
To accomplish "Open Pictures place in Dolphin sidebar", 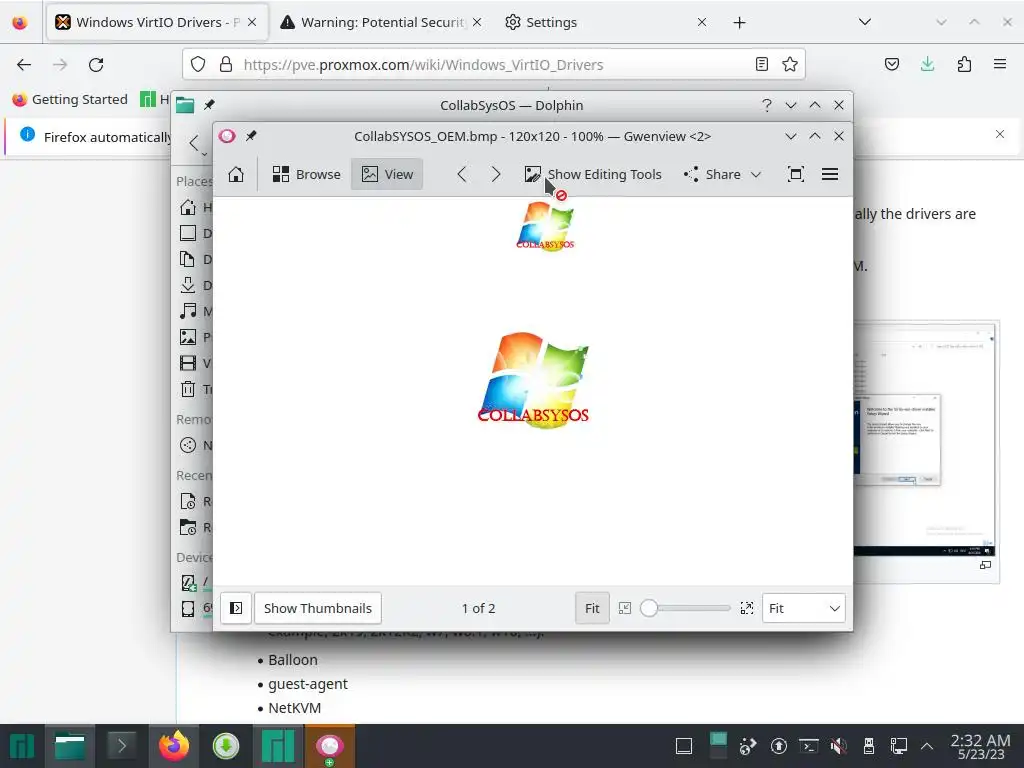I will [195, 337].
